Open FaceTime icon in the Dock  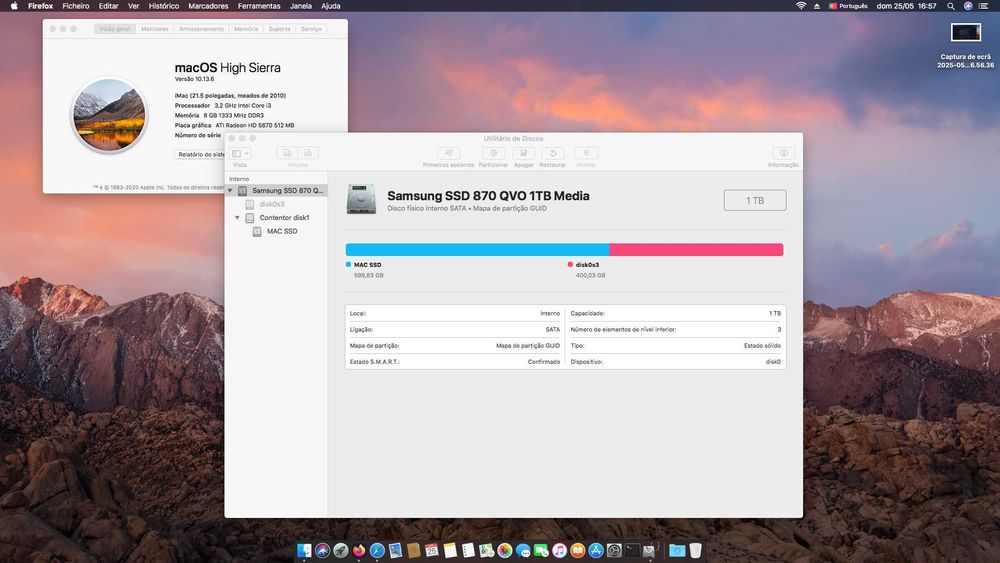click(x=541, y=550)
